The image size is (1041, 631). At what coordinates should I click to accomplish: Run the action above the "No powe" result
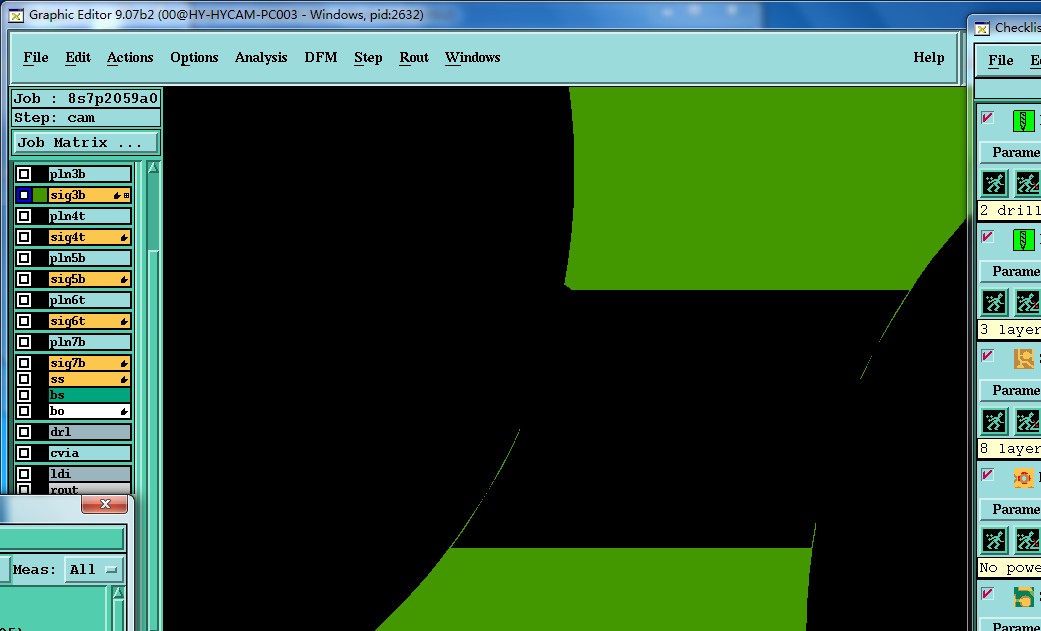coord(994,540)
